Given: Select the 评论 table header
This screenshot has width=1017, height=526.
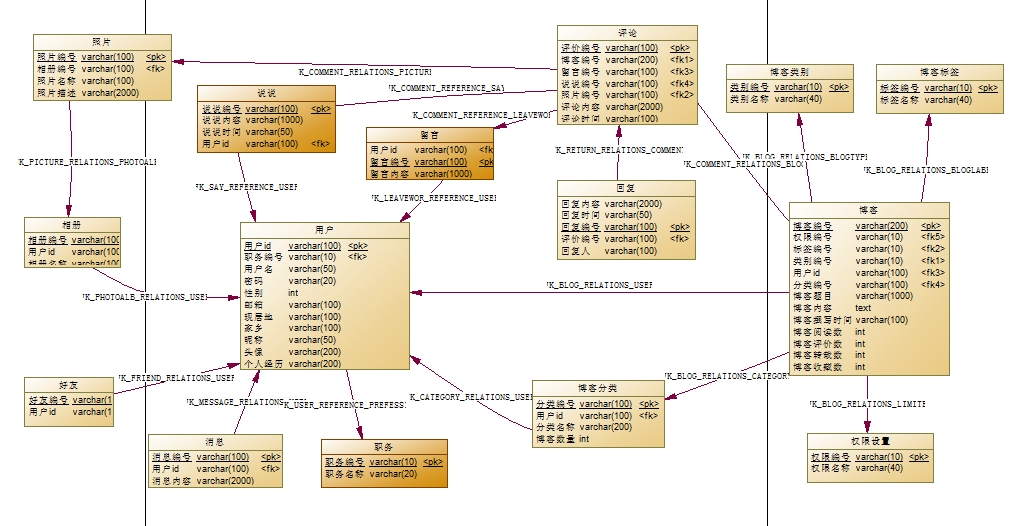Looking at the screenshot, I should (627, 33).
